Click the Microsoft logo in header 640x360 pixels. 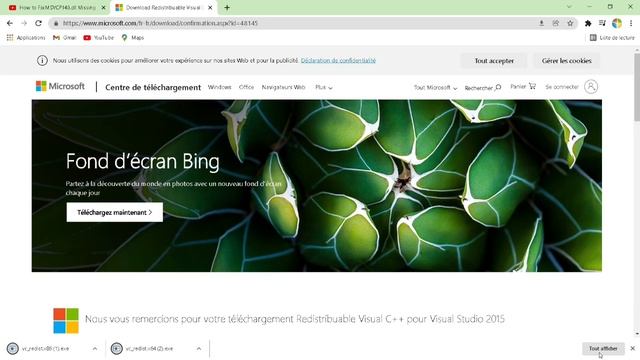click(x=60, y=86)
